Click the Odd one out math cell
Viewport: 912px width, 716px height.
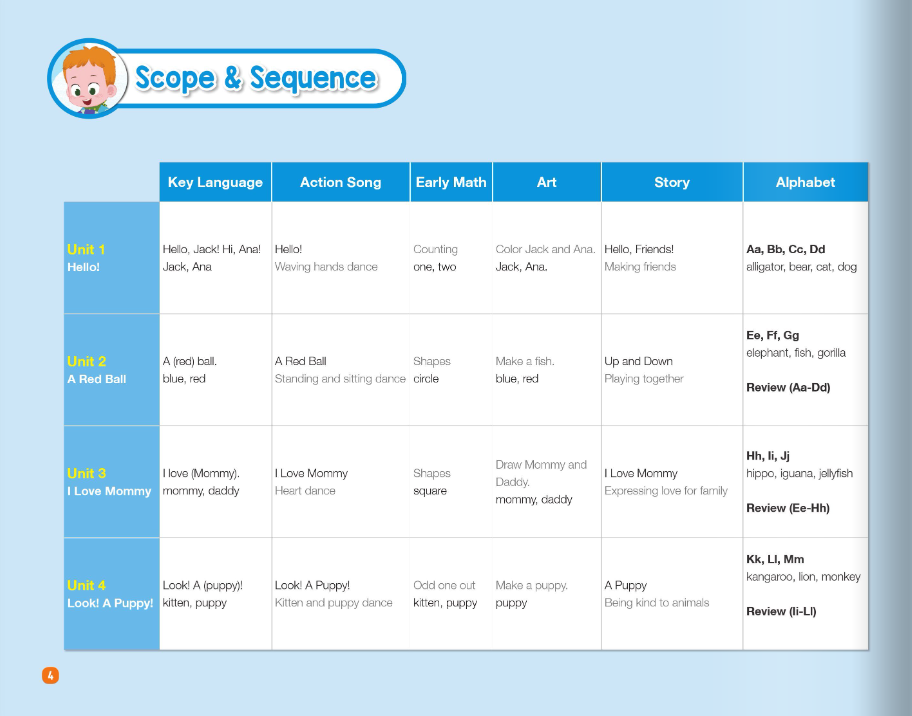tap(444, 585)
